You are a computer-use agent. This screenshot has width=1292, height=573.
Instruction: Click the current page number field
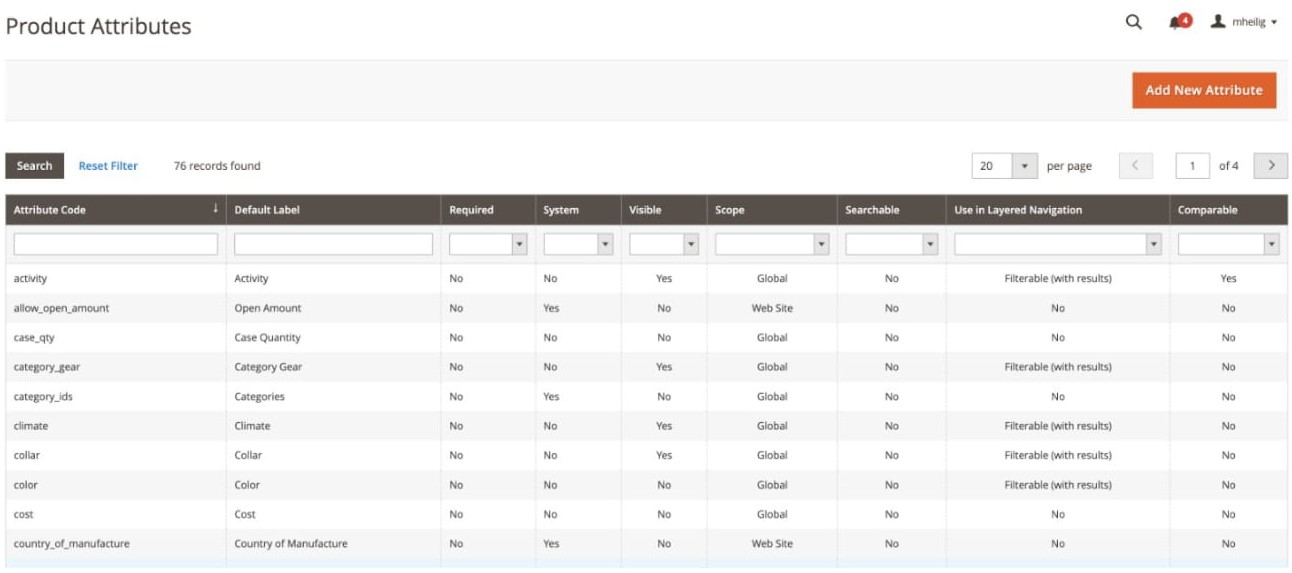tap(1192, 166)
